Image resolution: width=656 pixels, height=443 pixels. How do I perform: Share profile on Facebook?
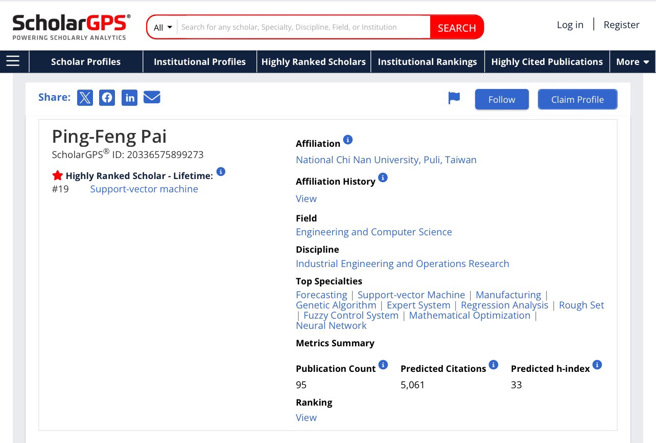coord(107,97)
